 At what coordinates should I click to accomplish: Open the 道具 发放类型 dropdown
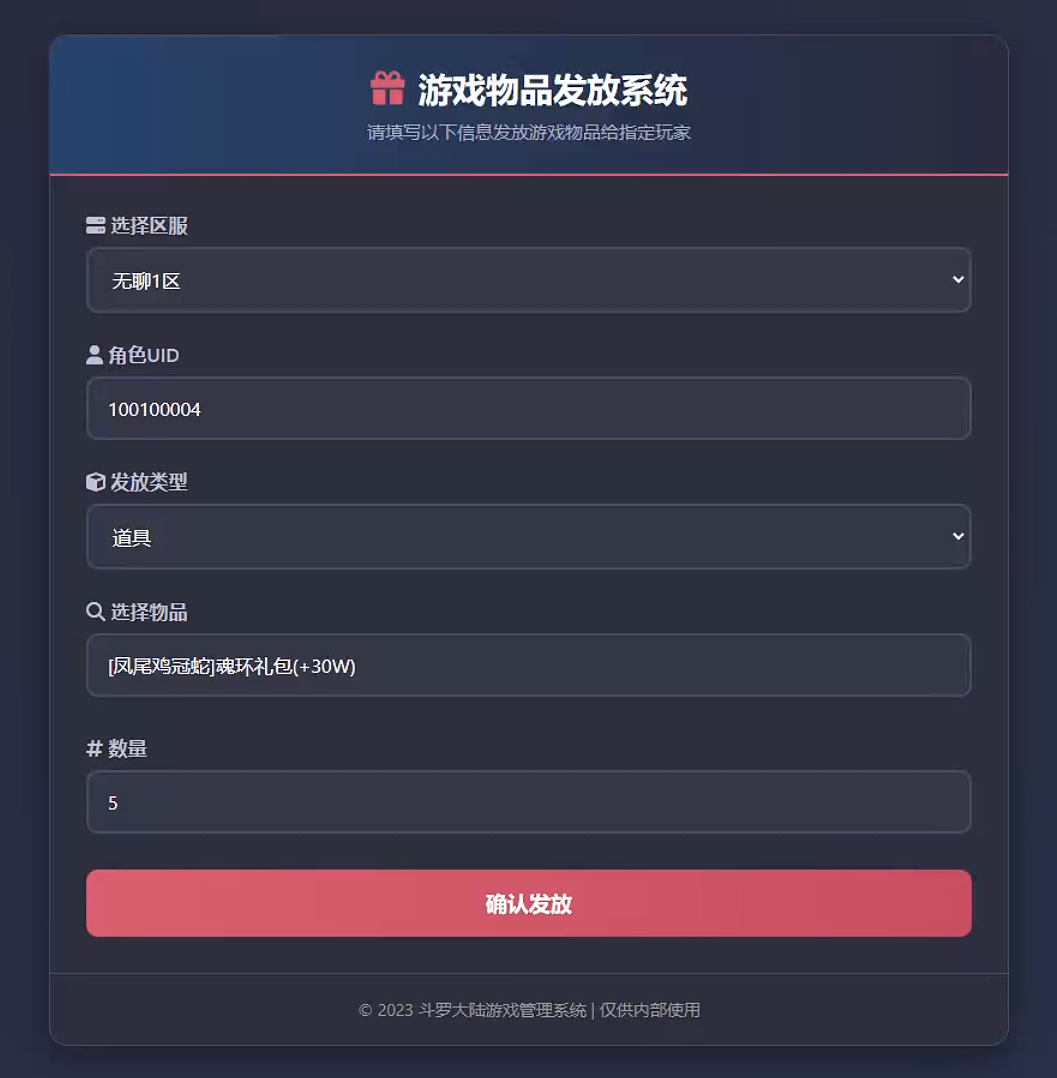coord(528,537)
